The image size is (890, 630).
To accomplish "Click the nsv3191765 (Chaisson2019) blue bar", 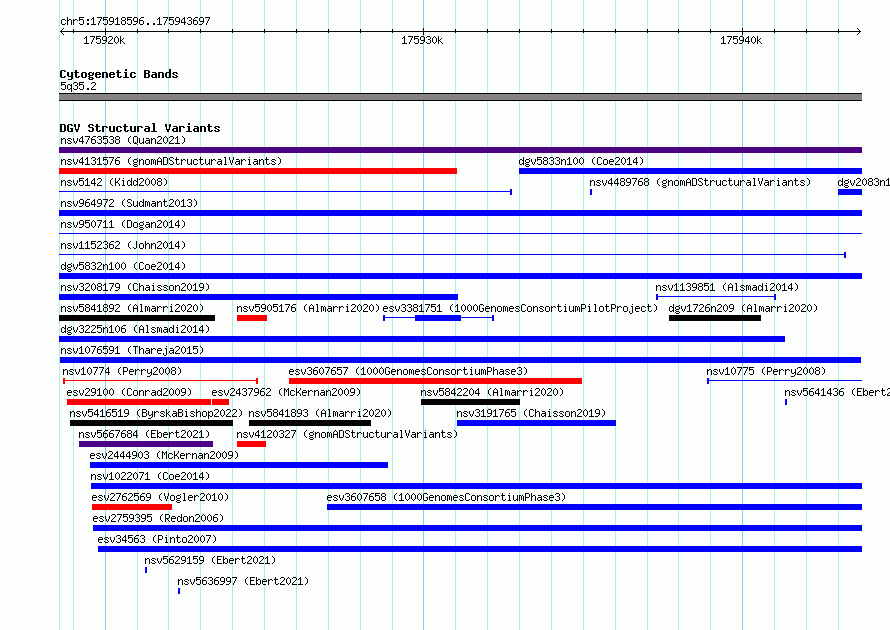I will pos(536,423).
